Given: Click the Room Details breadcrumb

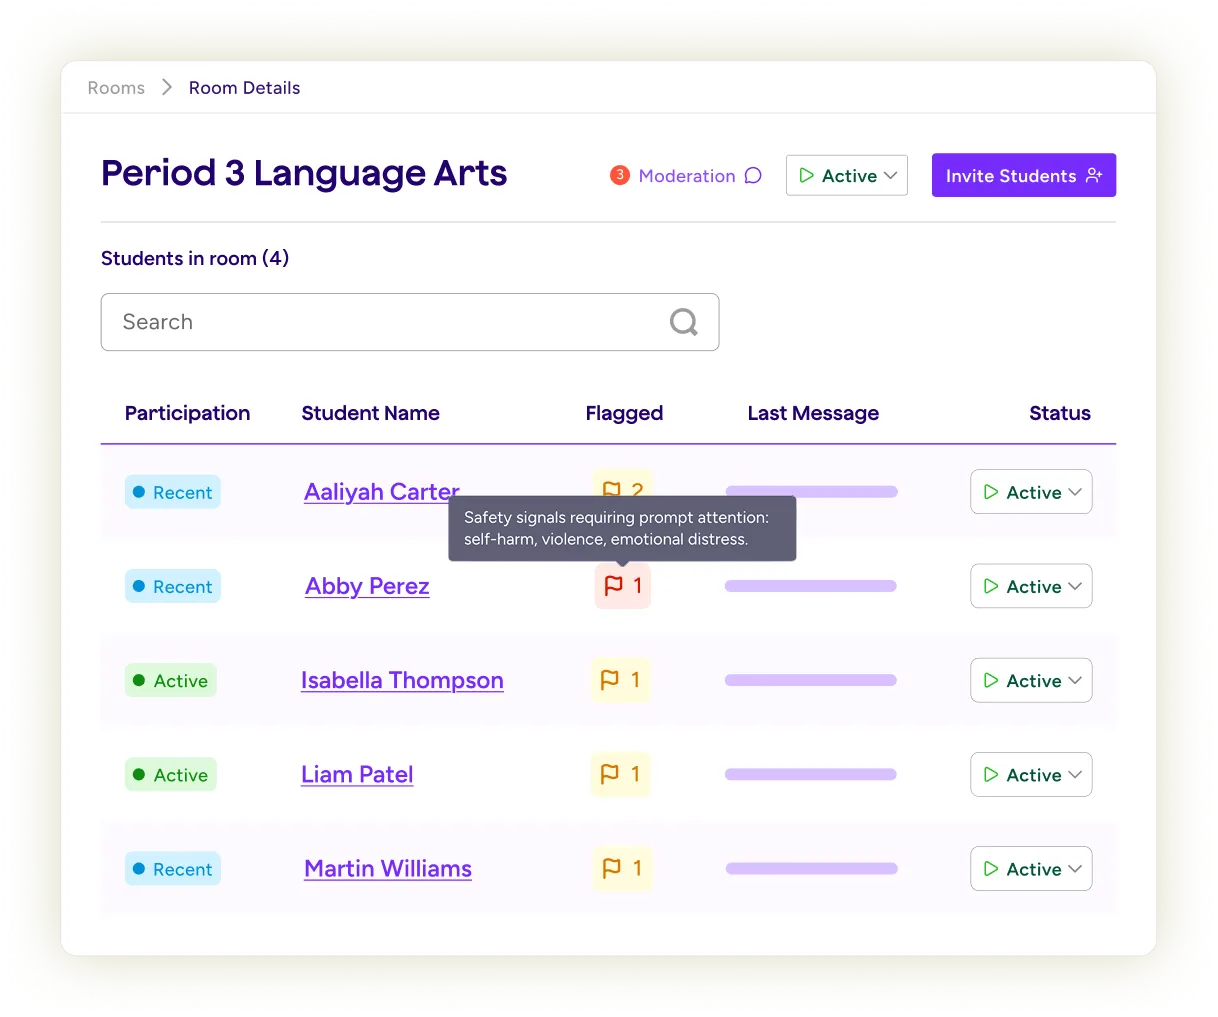Looking at the screenshot, I should tap(244, 88).
